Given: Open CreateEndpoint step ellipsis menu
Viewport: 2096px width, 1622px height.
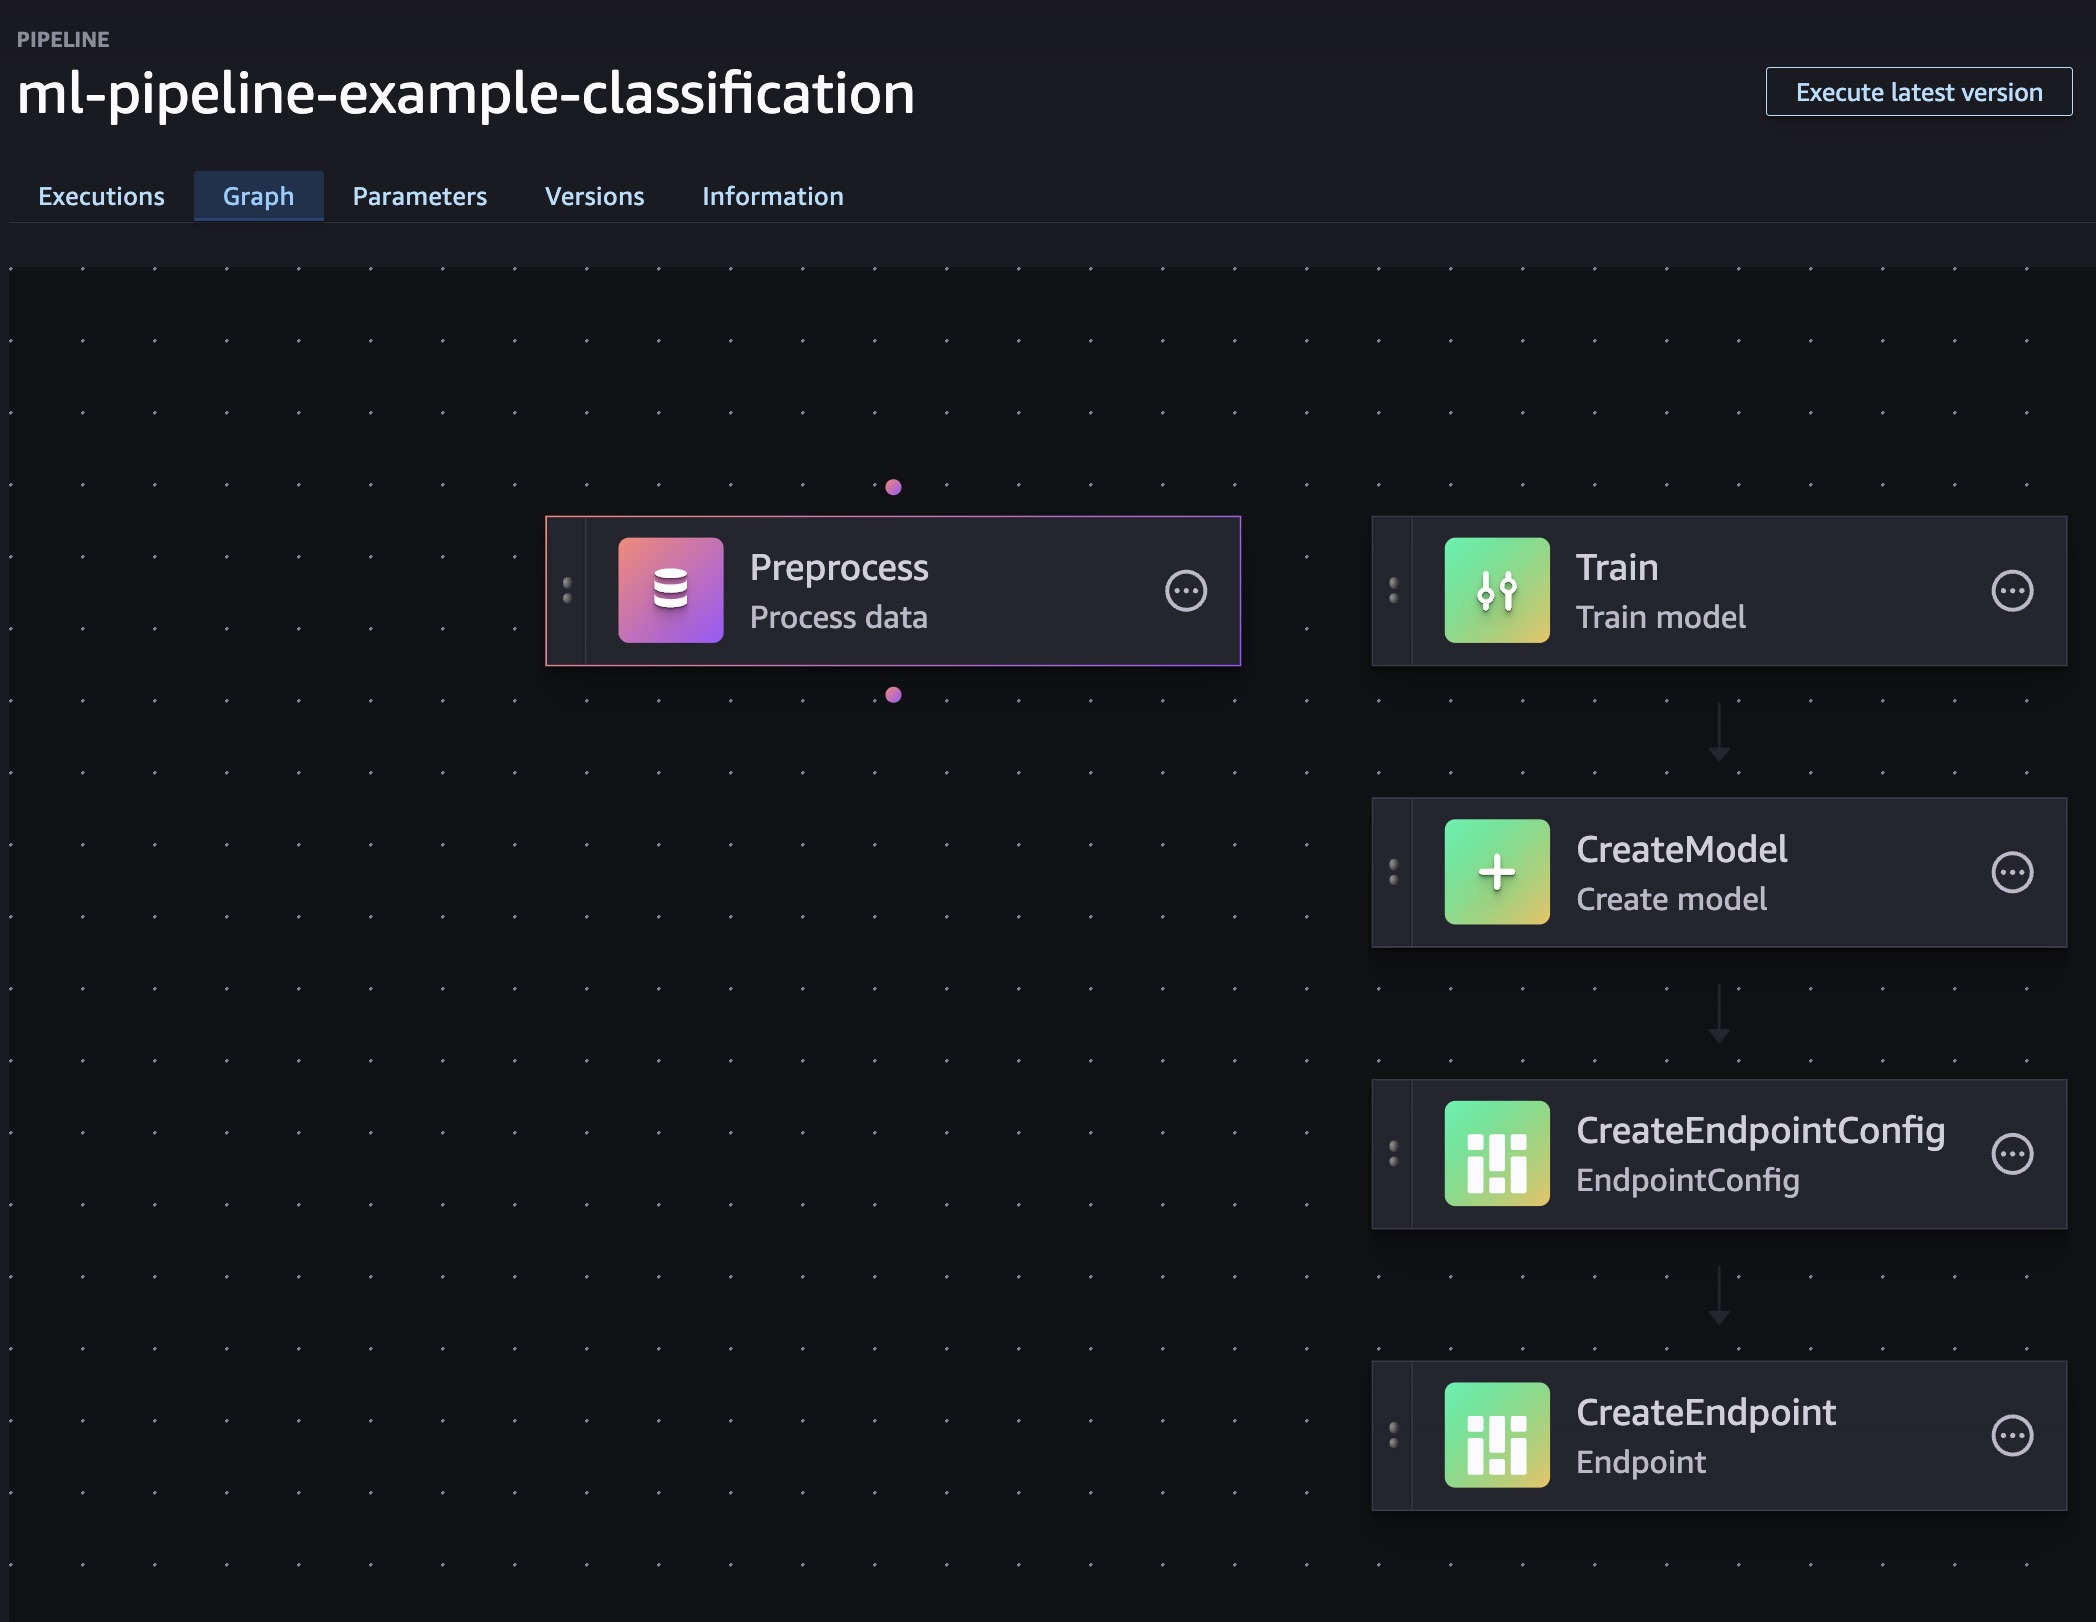Looking at the screenshot, I should coord(2011,1436).
